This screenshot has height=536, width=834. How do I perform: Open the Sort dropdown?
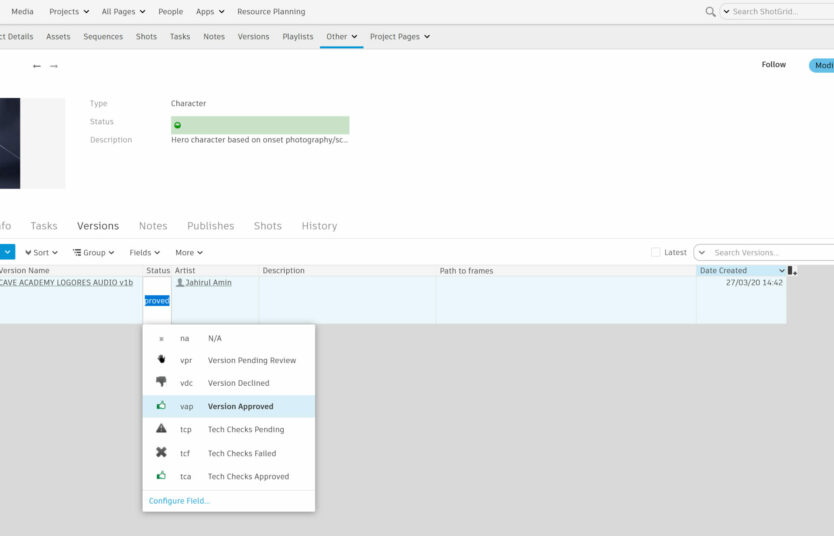(x=41, y=253)
